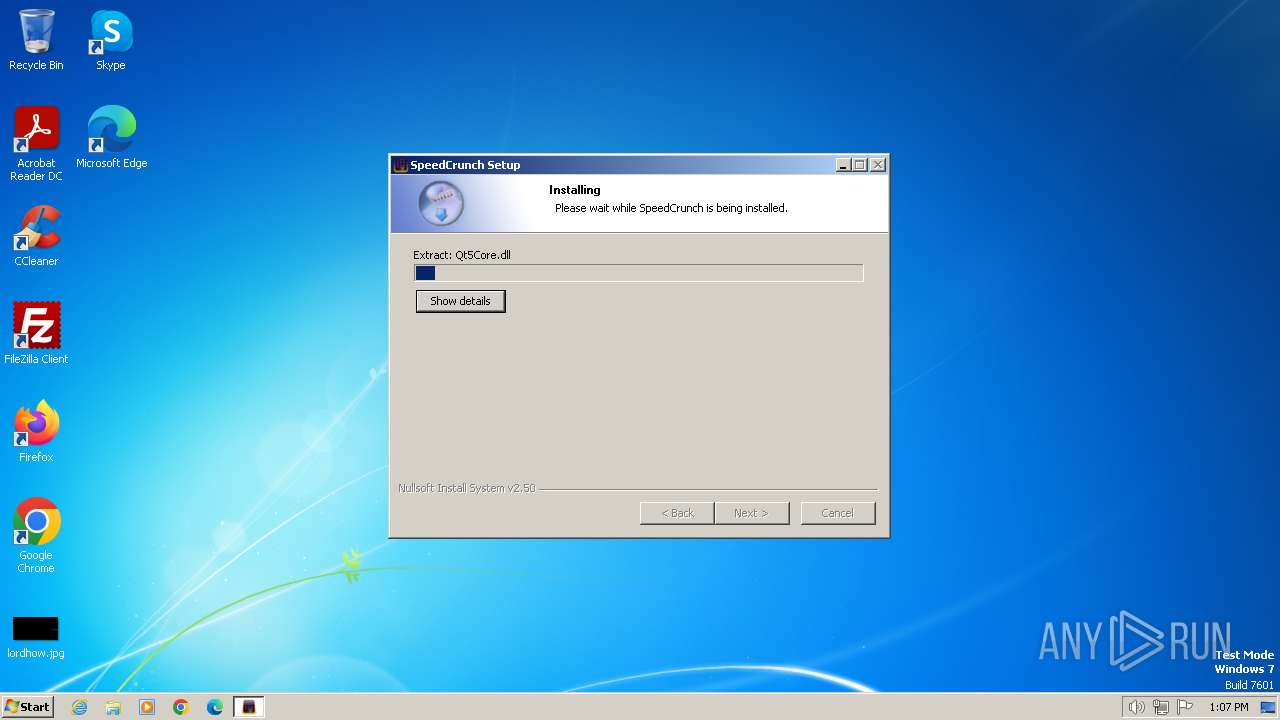Viewport: 1280px width, 720px height.
Task: Close the SpeedCrunch Setup window
Action: click(878, 165)
